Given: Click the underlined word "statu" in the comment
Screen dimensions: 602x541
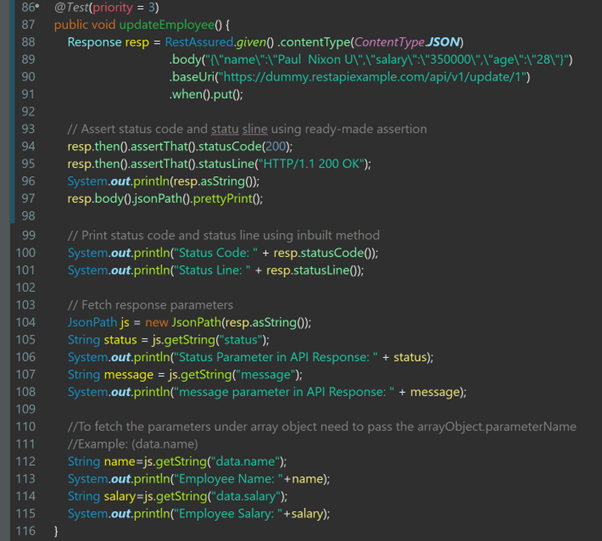Looking at the screenshot, I should coord(226,129).
